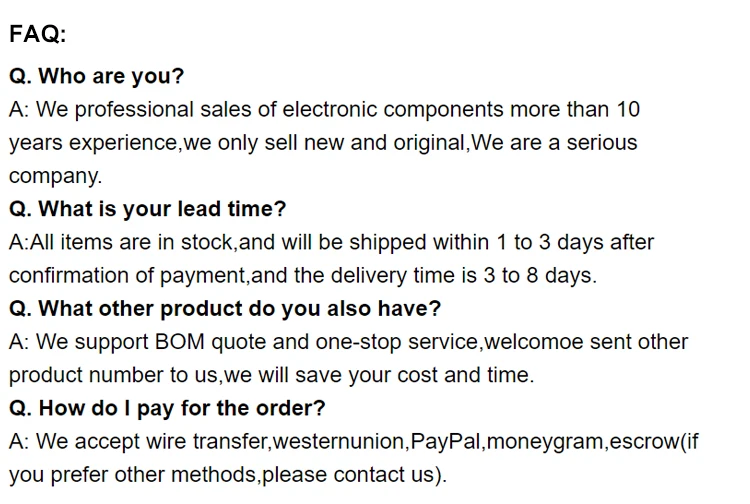
Task: Select the question 'How do I pay for the order?'
Action: [167, 408]
